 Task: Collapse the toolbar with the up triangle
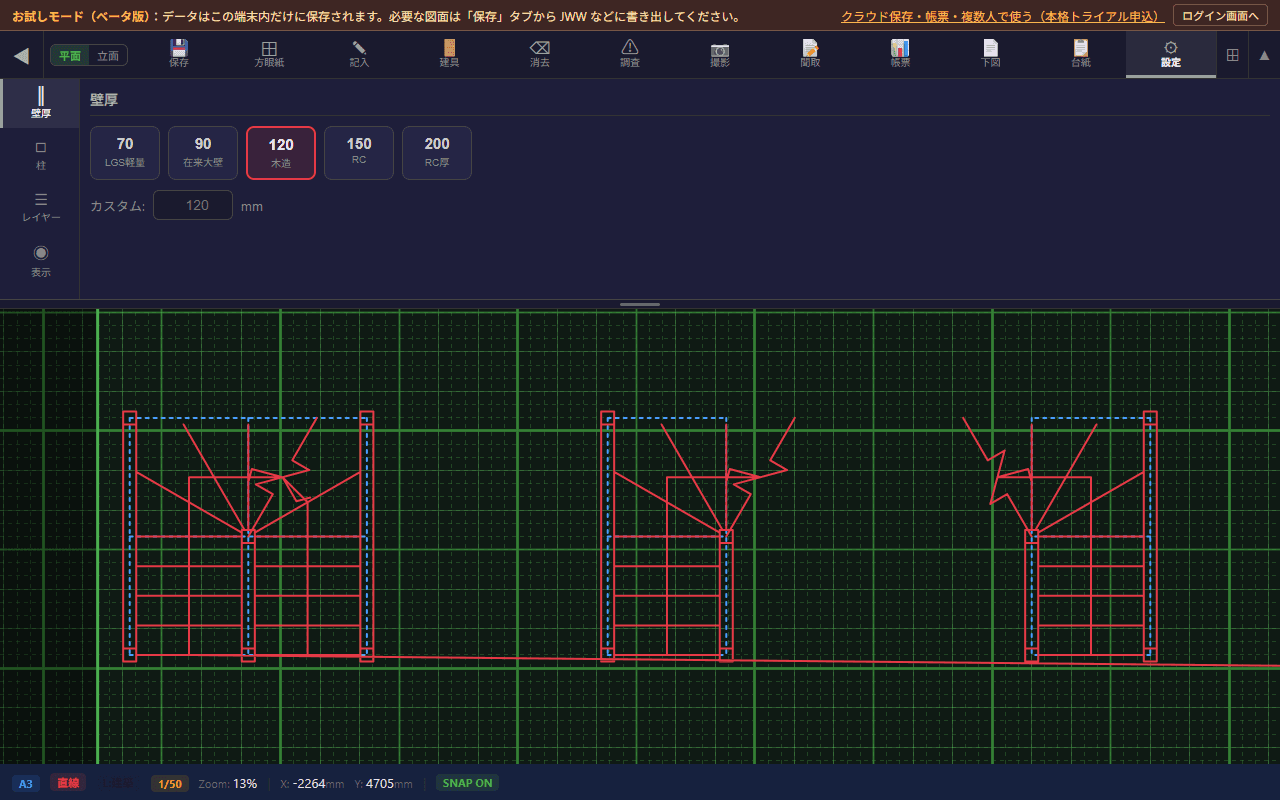pyautogui.click(x=1264, y=55)
